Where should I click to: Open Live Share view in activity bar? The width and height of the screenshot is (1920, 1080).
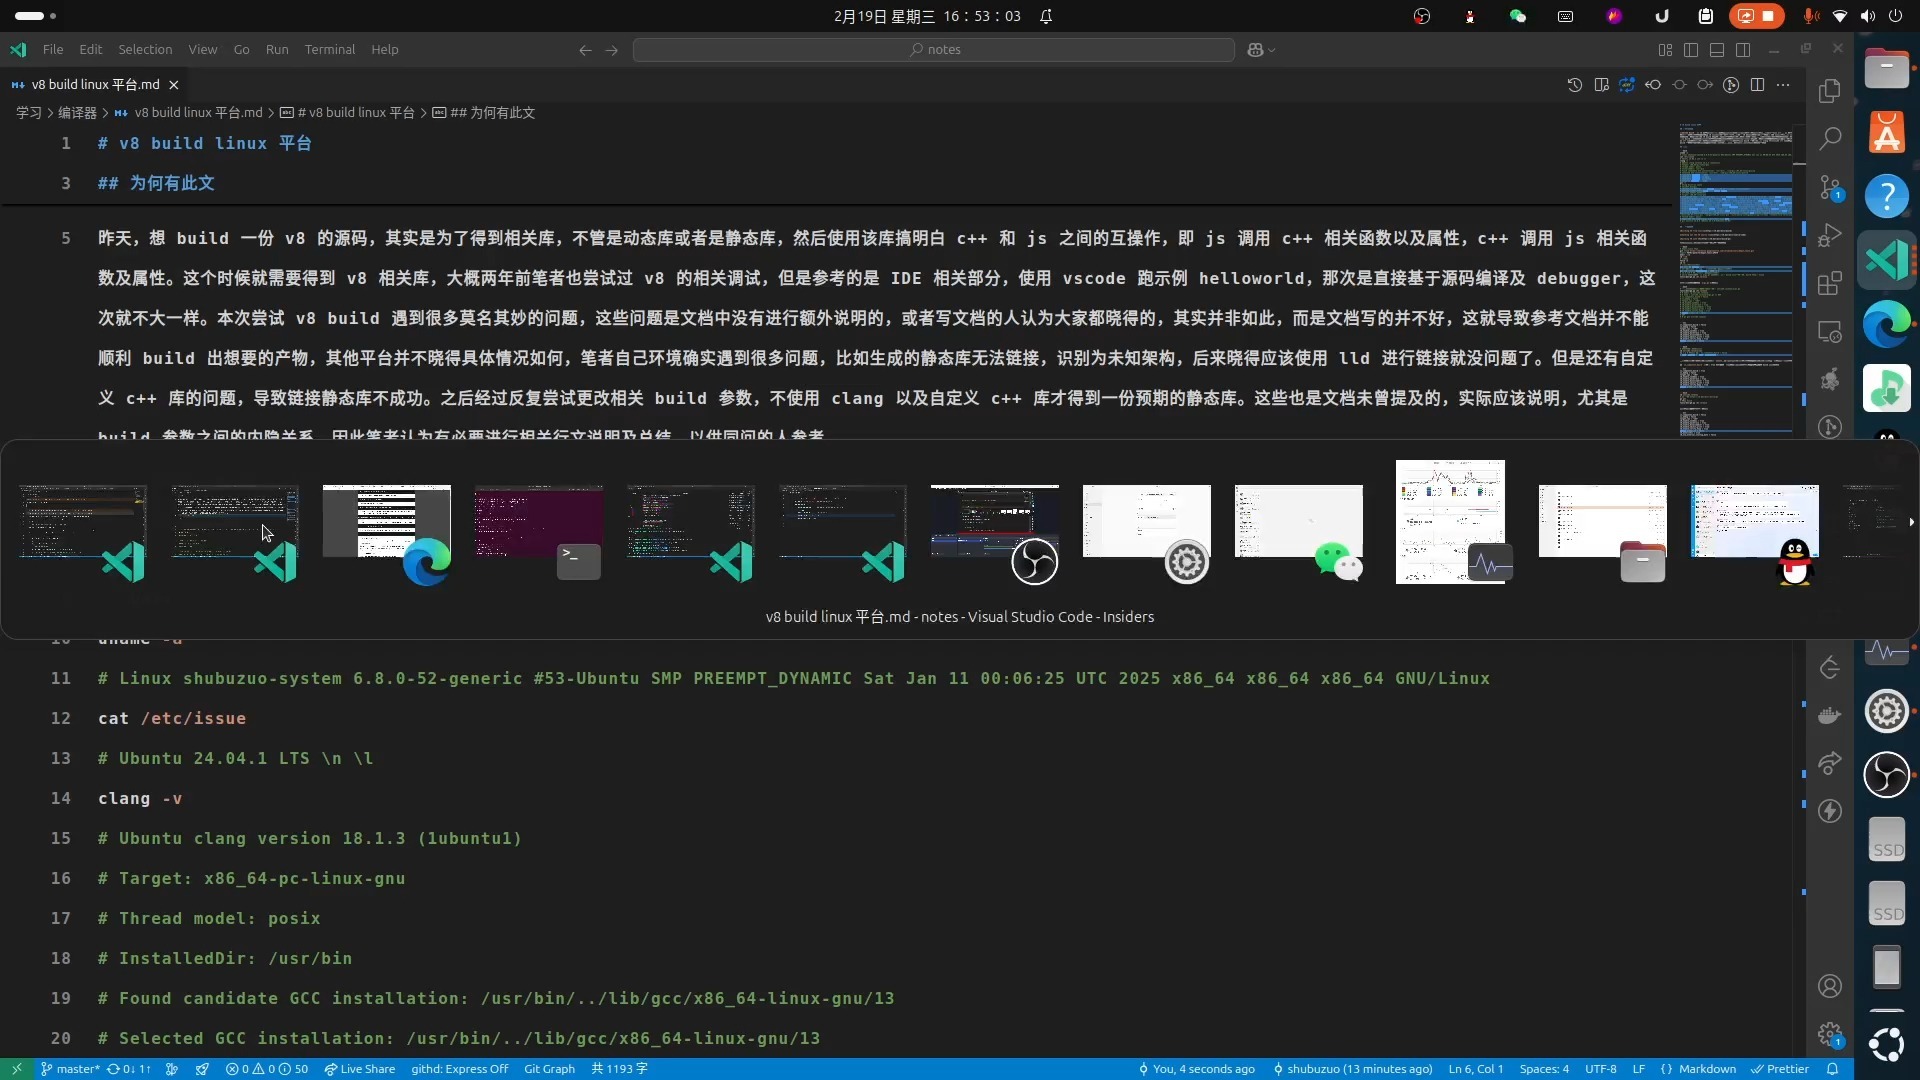coord(1830,763)
